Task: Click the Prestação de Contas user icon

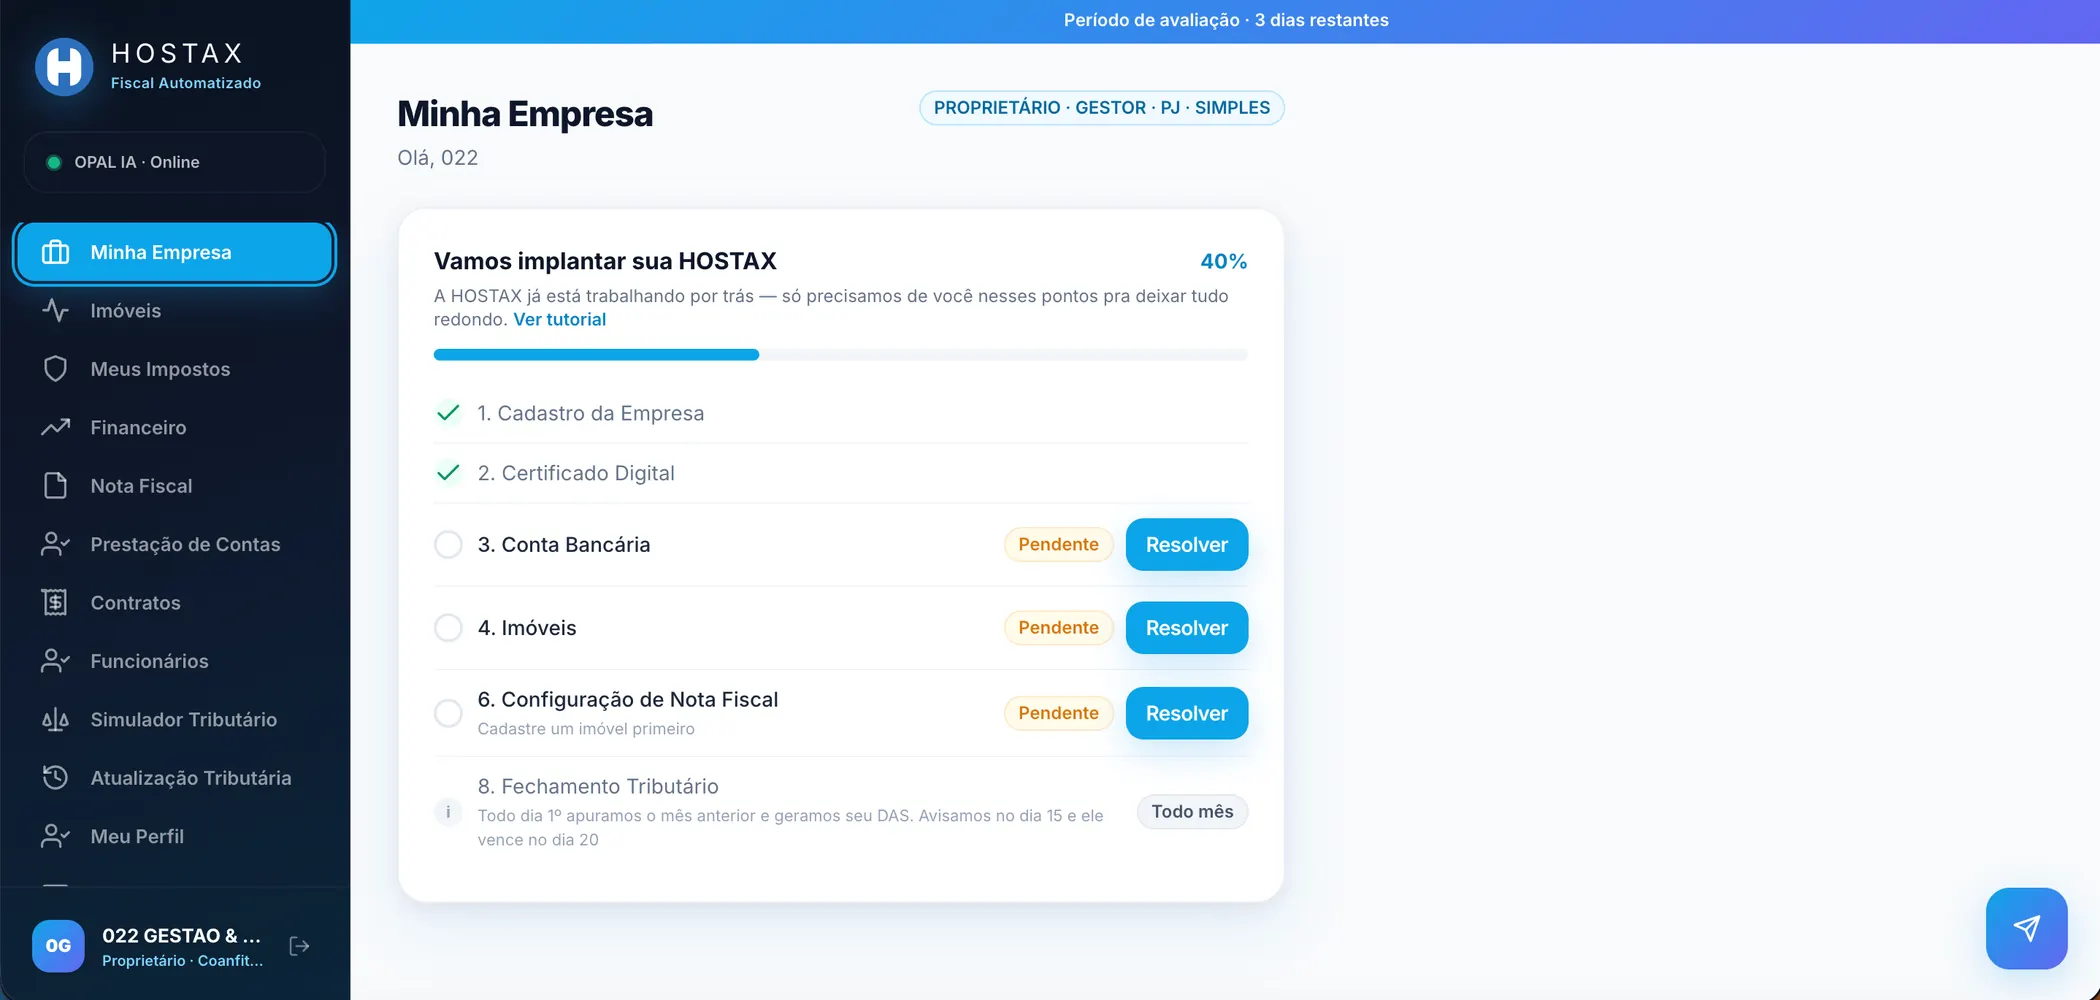Action: pos(55,544)
